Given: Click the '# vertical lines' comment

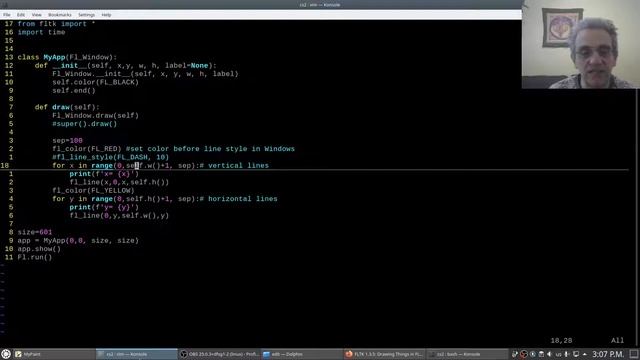Looking at the screenshot, I should [x=234, y=166].
